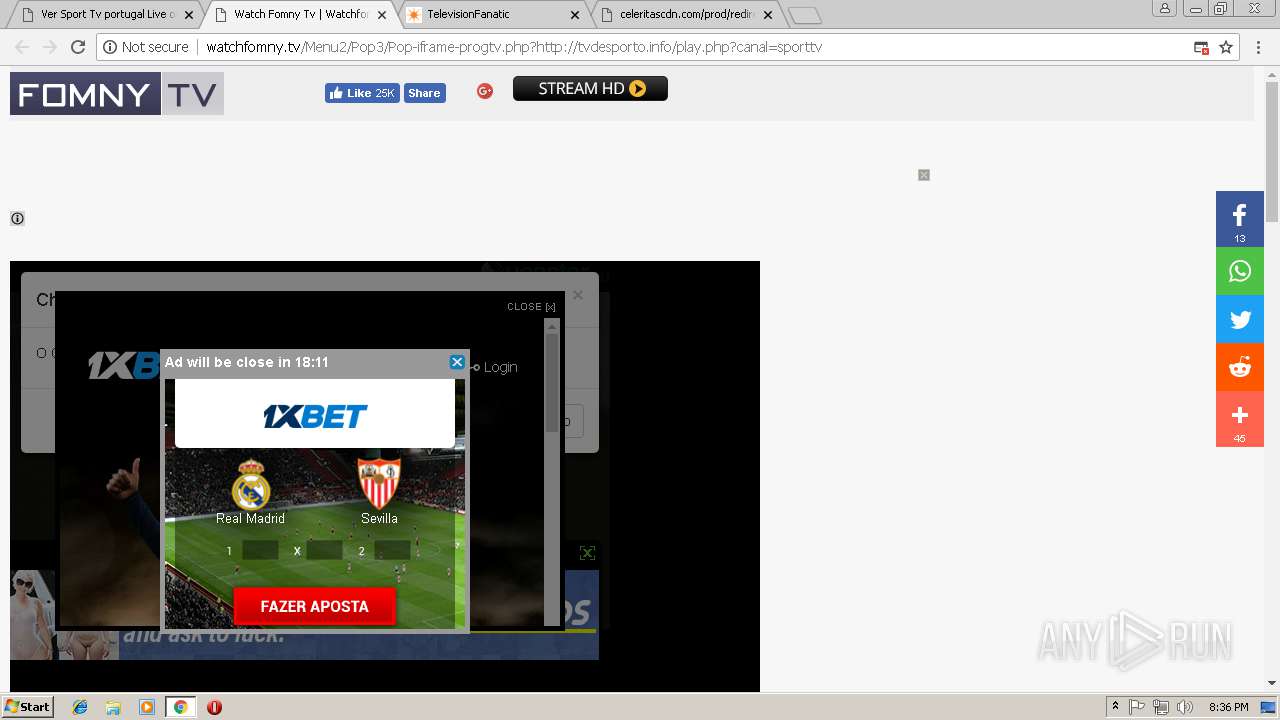1280x720 pixels.
Task: Close the grey dialog with X
Action: click(x=577, y=295)
